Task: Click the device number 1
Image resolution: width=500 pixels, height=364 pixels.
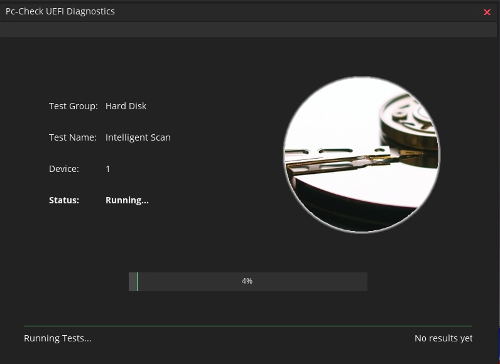Action: (x=108, y=169)
